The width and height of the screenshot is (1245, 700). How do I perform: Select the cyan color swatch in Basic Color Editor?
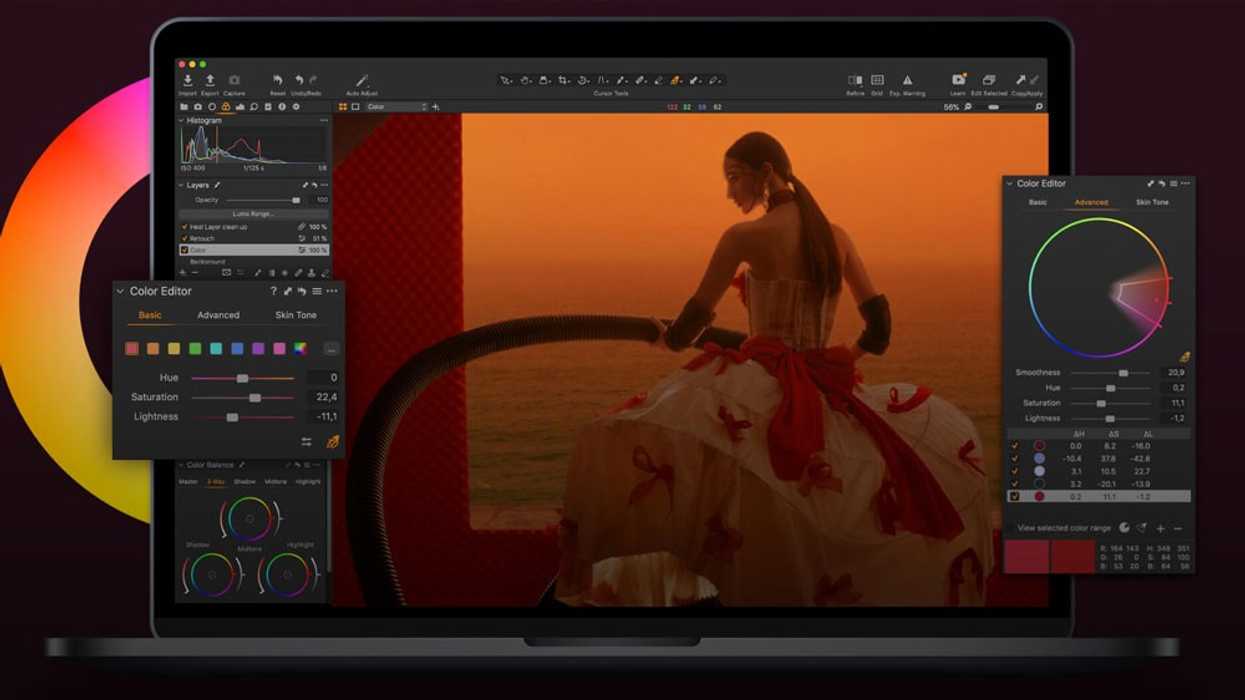tap(216, 349)
